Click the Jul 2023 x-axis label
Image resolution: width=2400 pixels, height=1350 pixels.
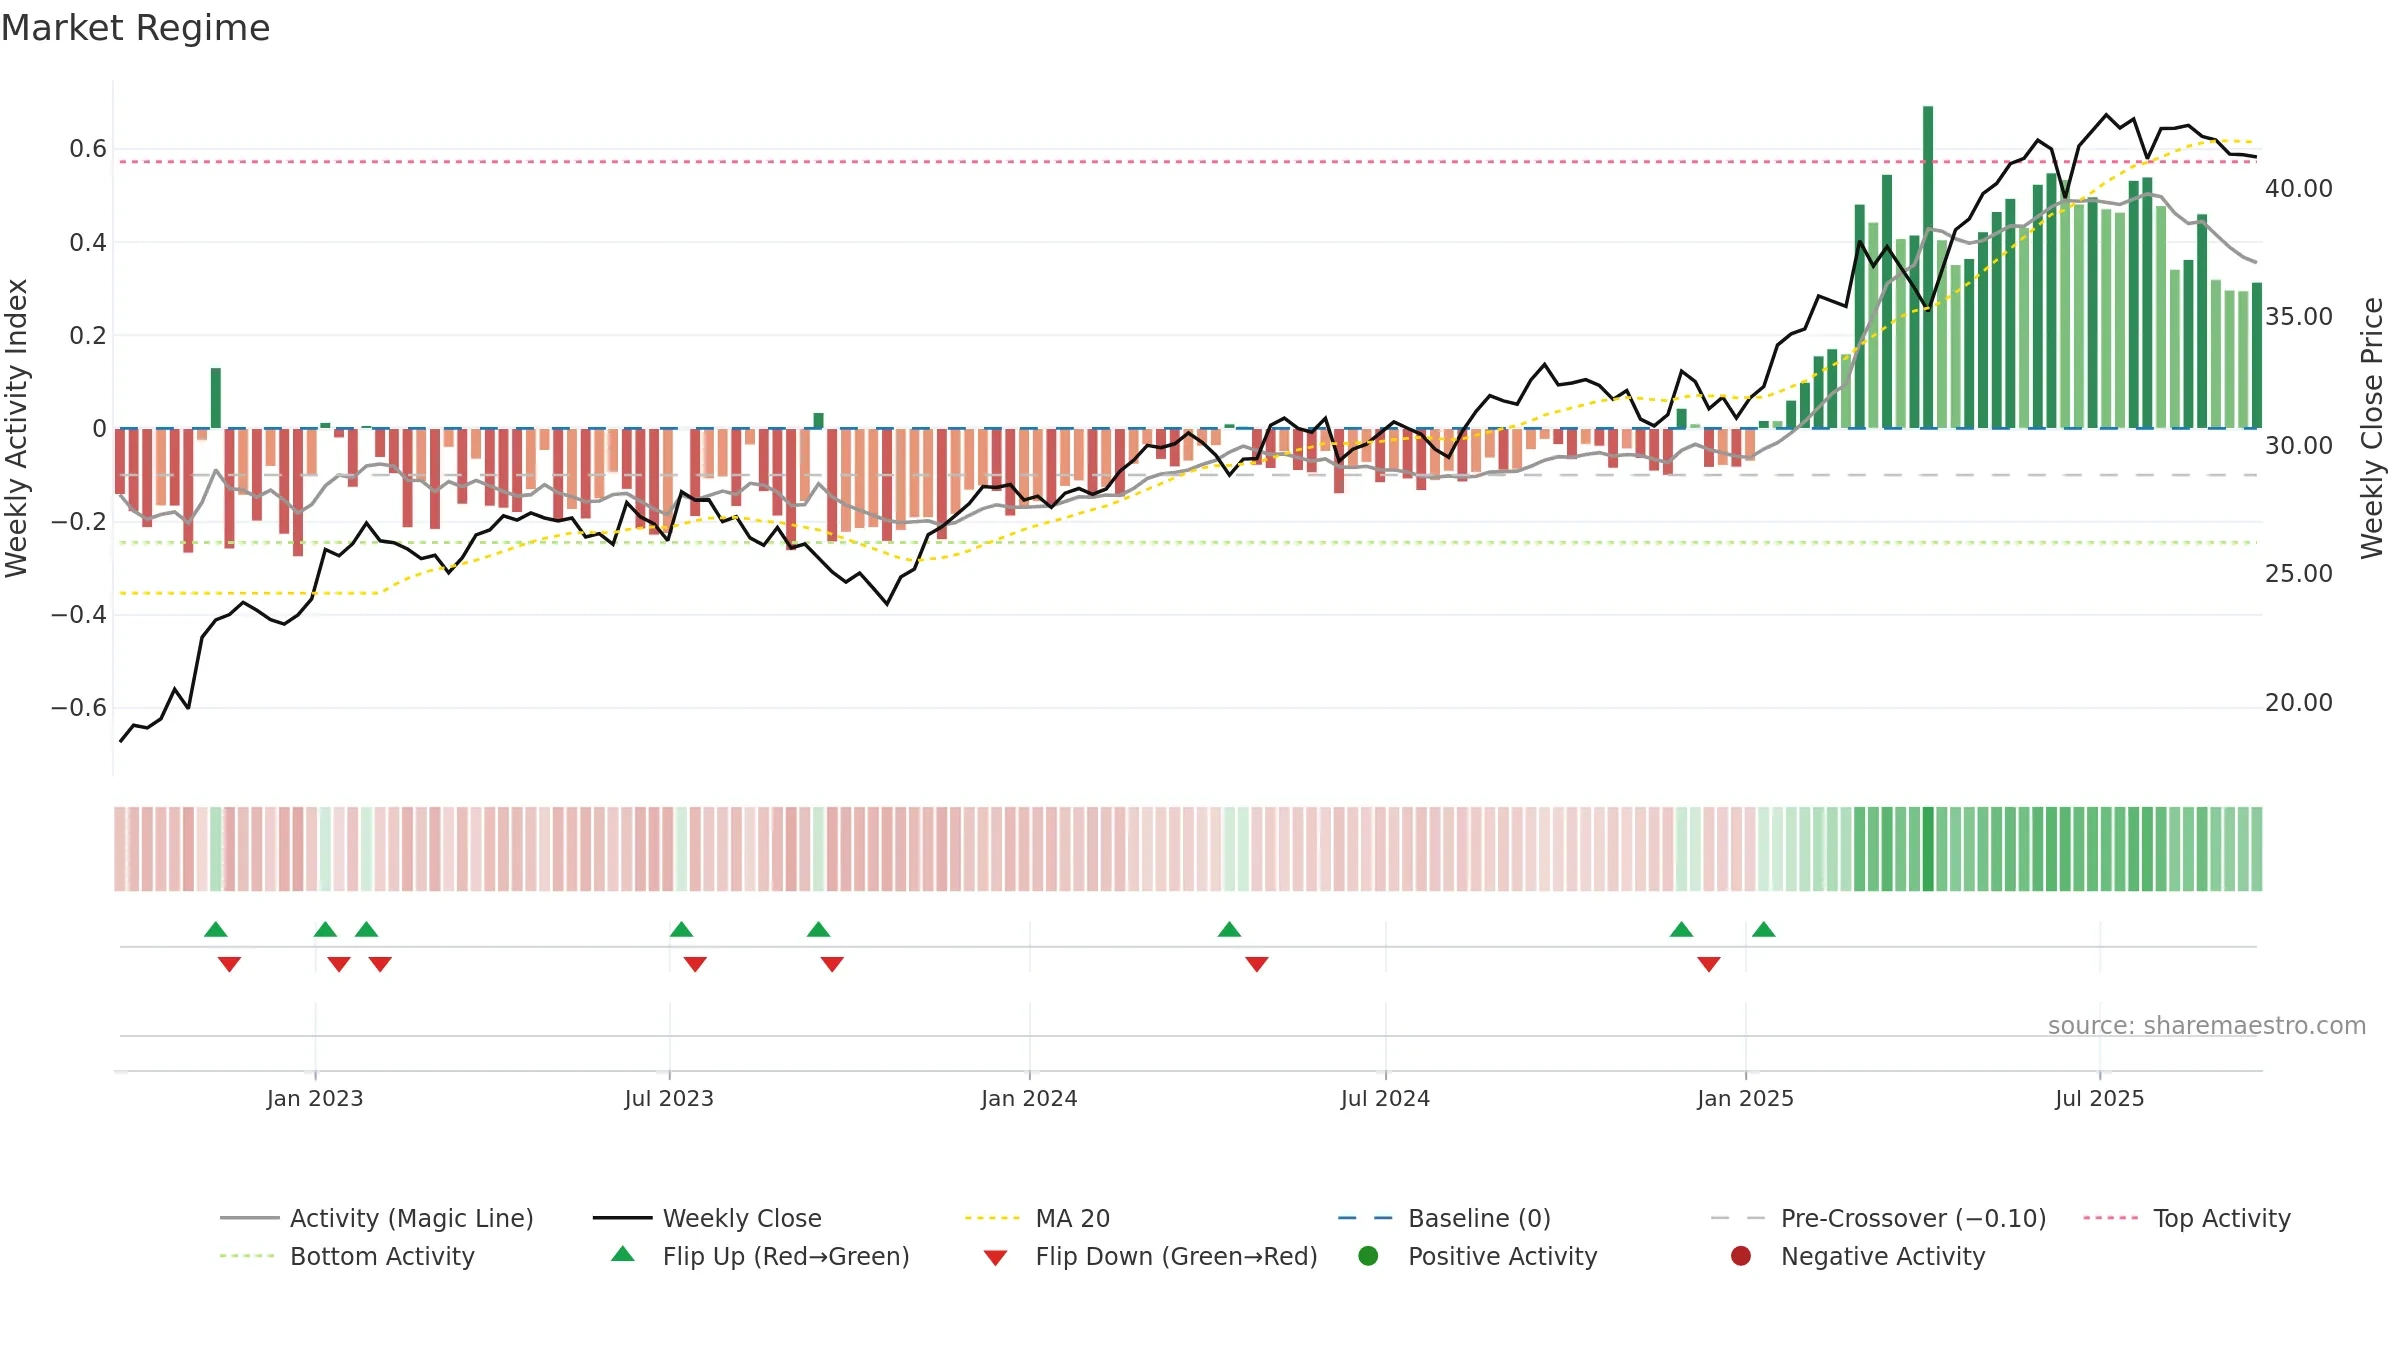click(x=669, y=1098)
